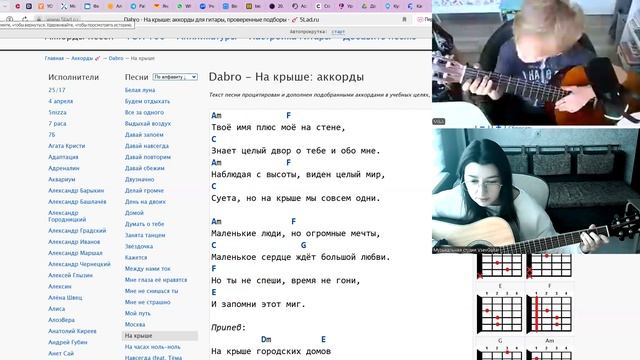Click the 'Dm' chord in the Припев
Image resolution: width=640 pixels, height=360 pixels.
266,339
